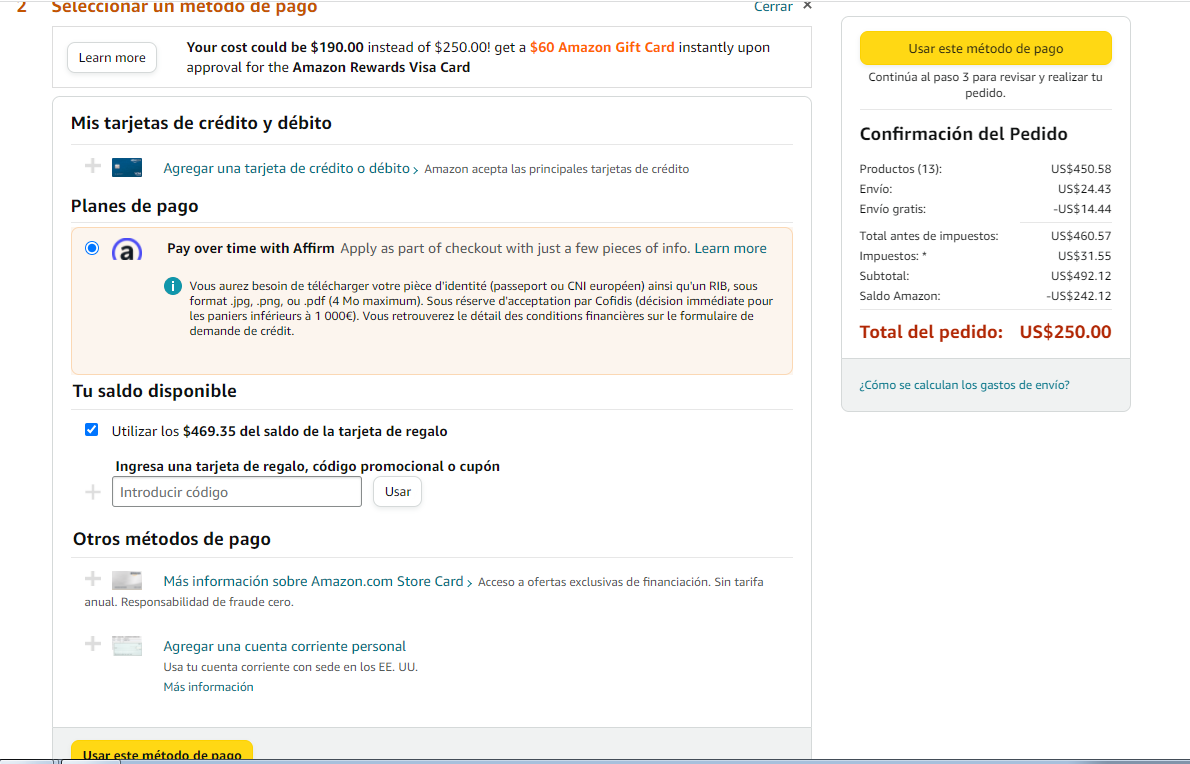This screenshot has height=764, width=1190.
Task: Click the check image for checking account
Action: click(x=127, y=646)
